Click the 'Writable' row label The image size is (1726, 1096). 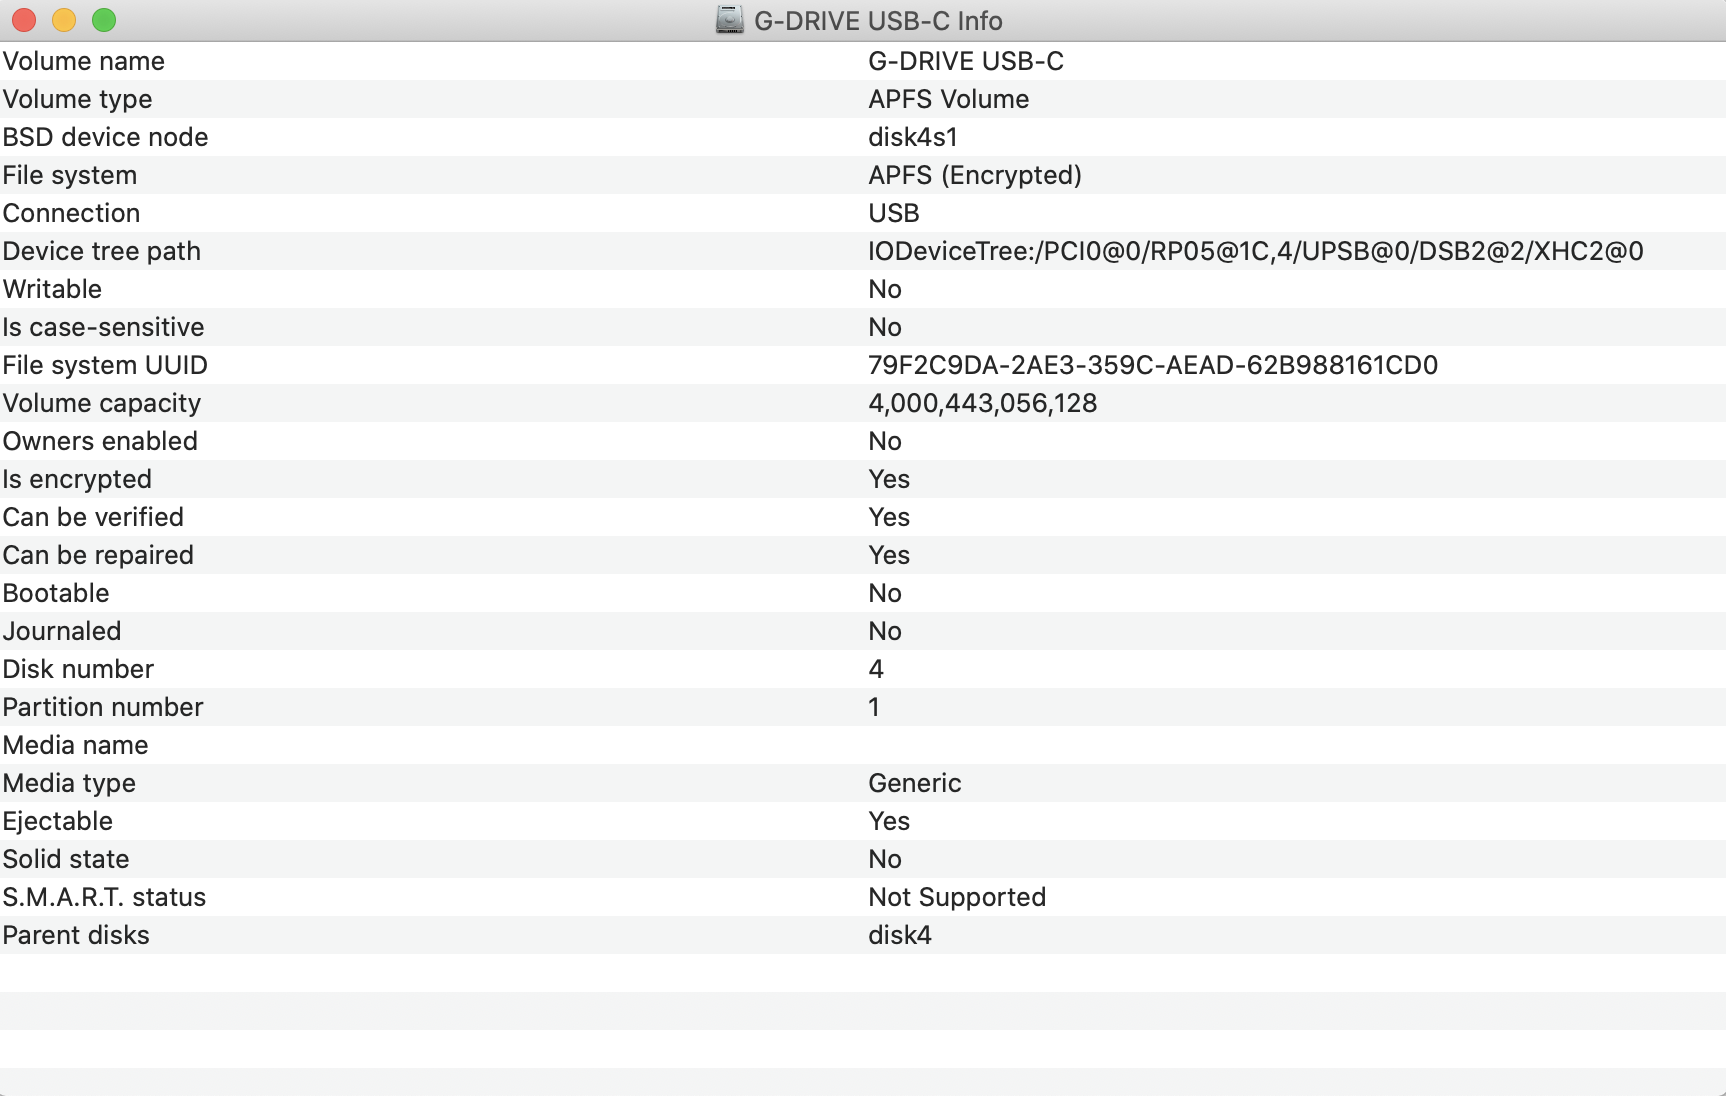53,289
